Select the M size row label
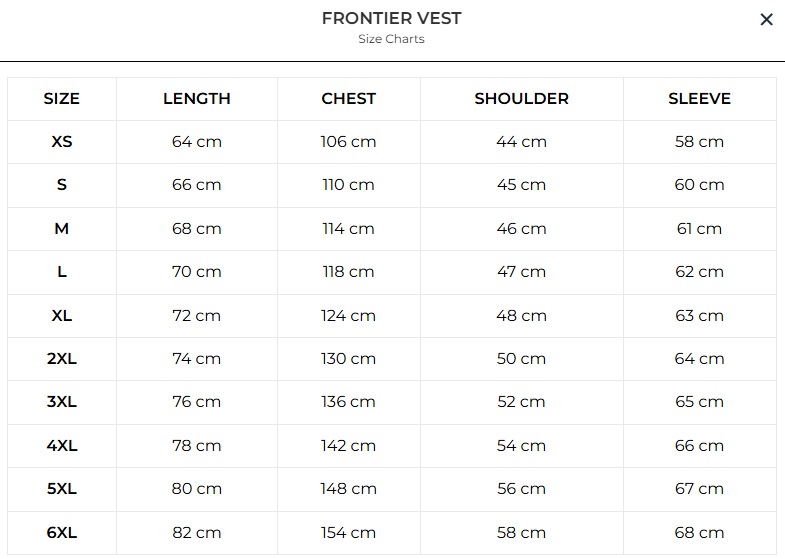Screen dimensions: 785x559 (x=62, y=229)
